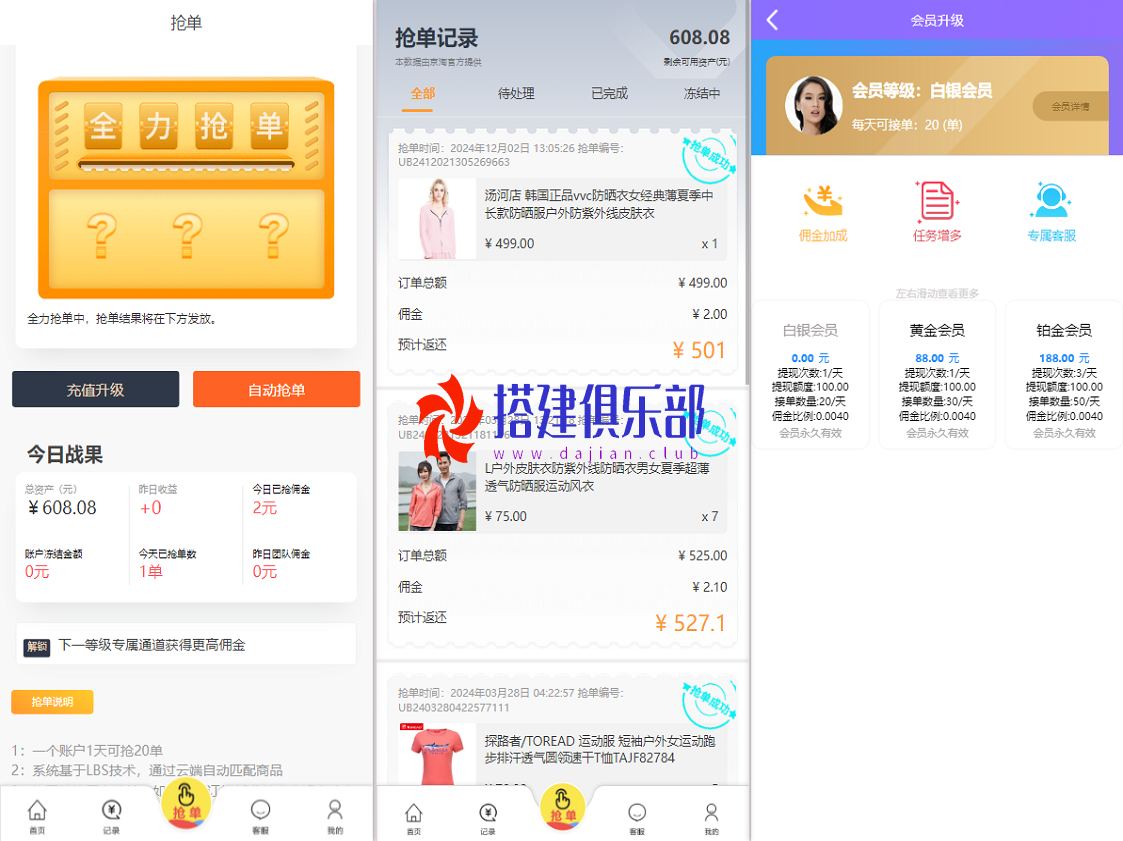View 会员详情 on the membership card

[x=1070, y=107]
